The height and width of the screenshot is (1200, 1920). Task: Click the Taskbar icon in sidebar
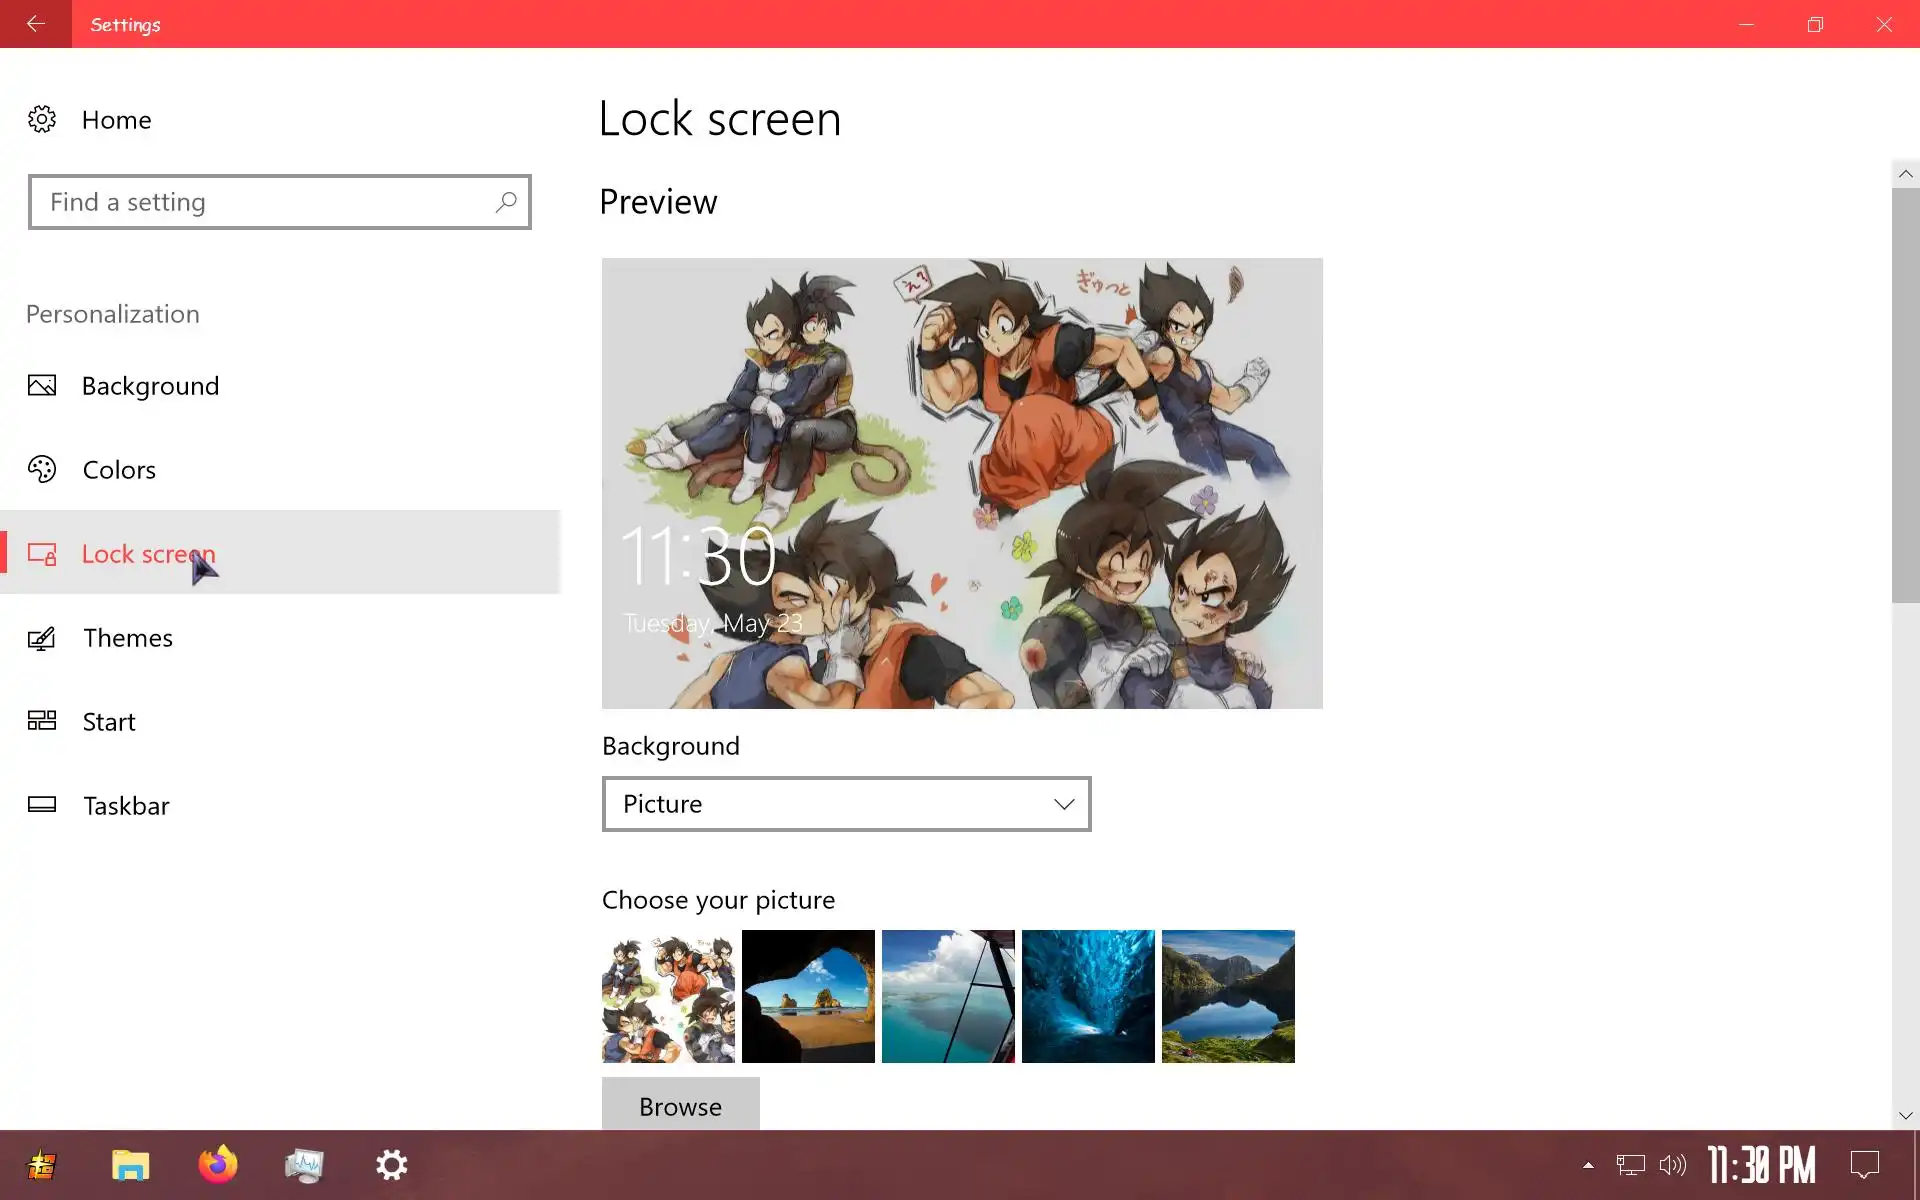41,805
